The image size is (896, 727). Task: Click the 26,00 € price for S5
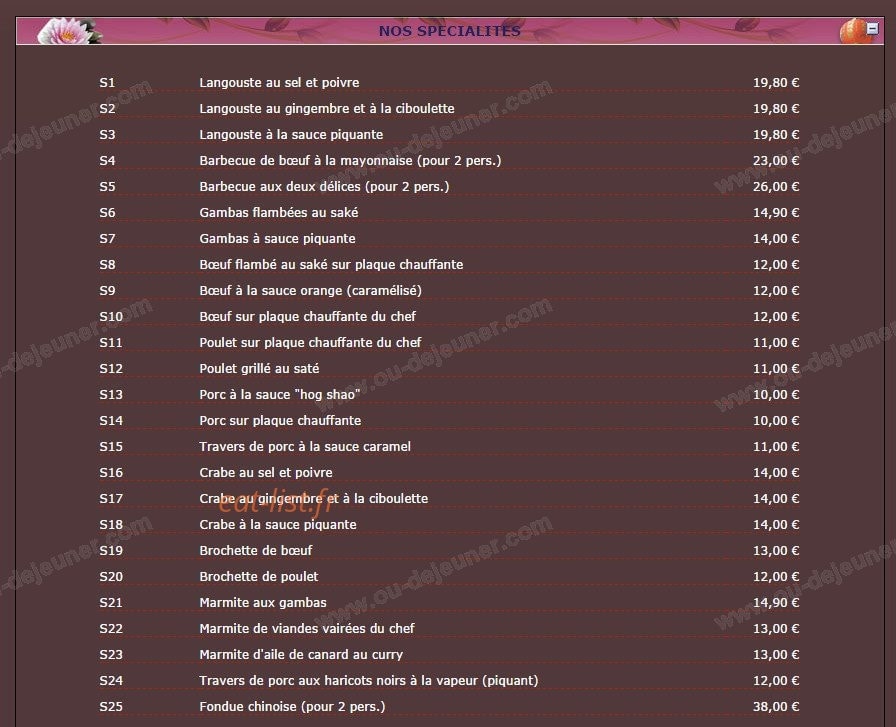tap(775, 186)
